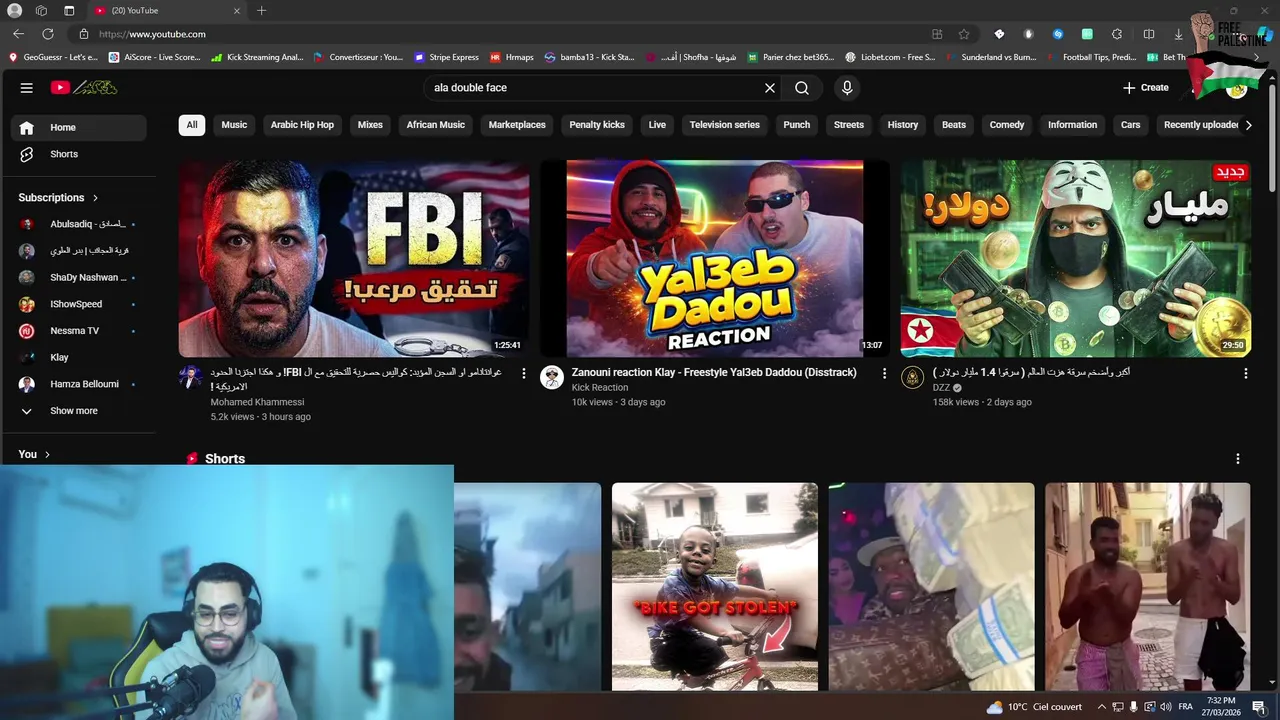The image size is (1280, 720).
Task: Expand Subscriptions section chevron
Action: tap(95, 198)
